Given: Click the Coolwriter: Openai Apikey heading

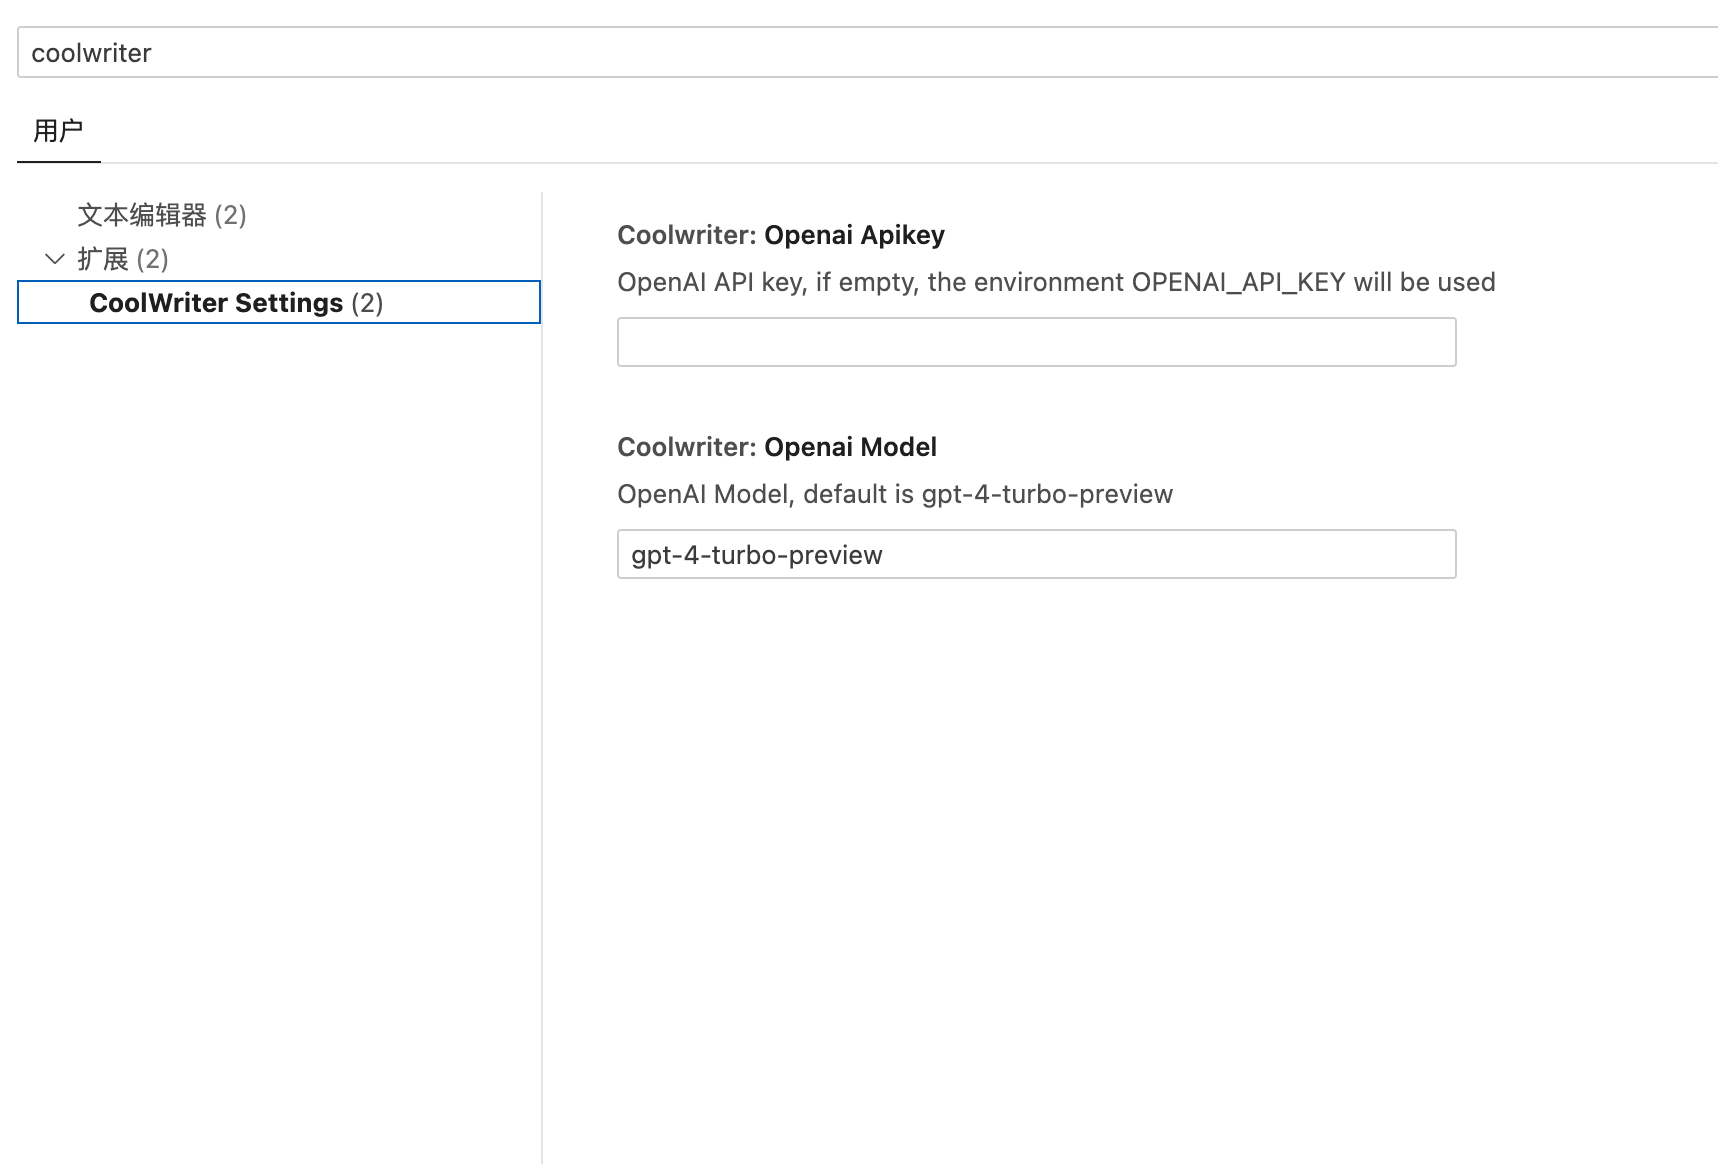Looking at the screenshot, I should point(781,235).
